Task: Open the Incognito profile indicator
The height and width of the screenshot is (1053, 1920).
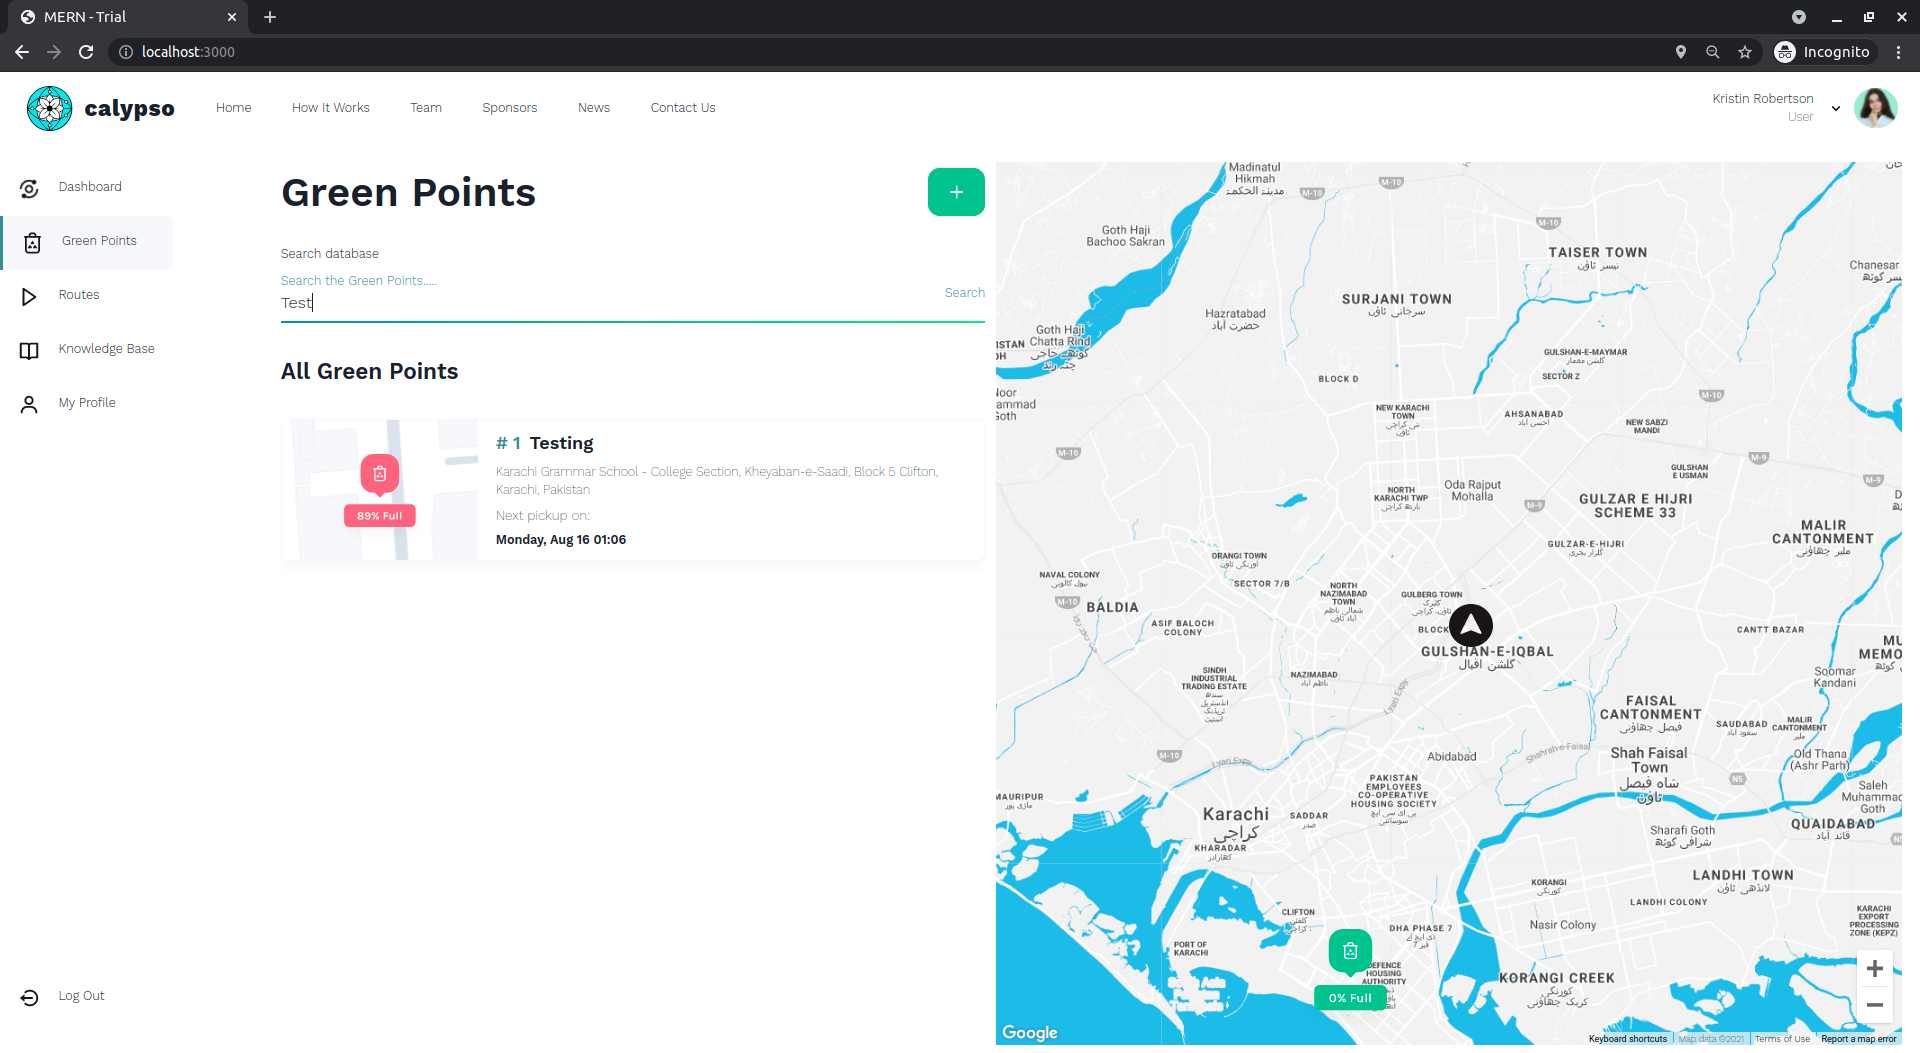Action: tap(1823, 52)
